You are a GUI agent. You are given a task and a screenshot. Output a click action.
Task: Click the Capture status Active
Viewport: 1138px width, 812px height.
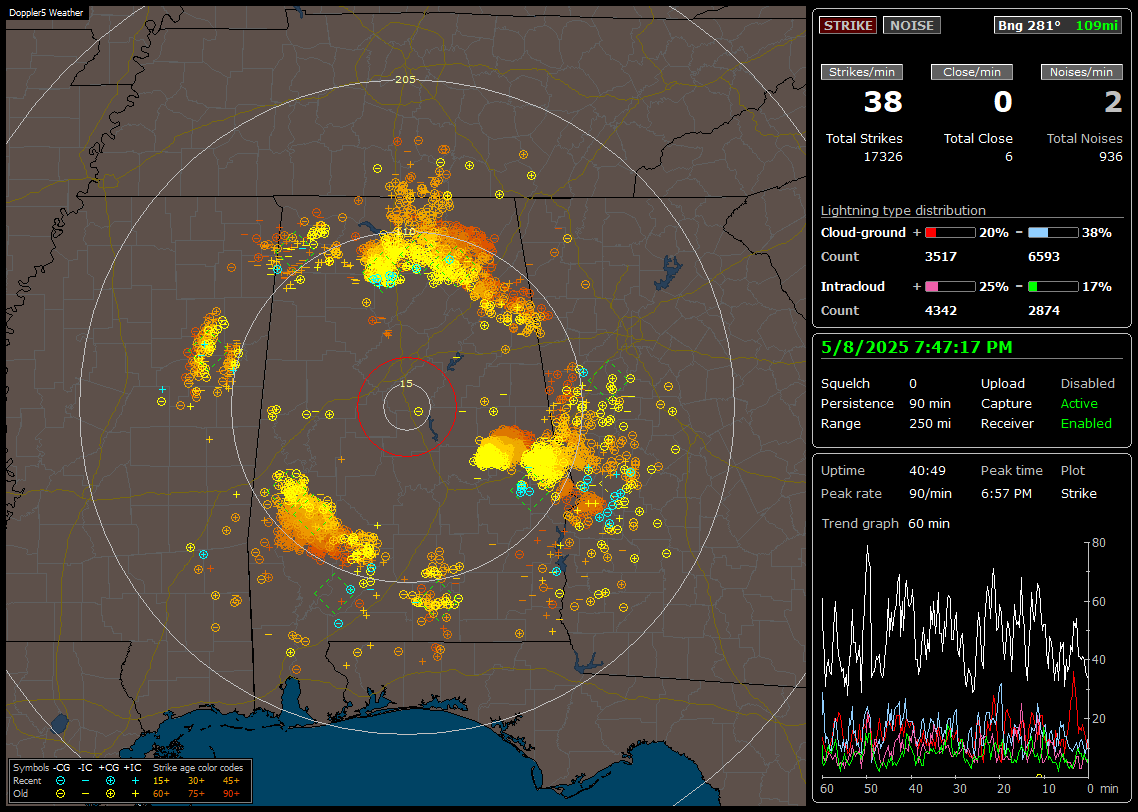(1079, 403)
